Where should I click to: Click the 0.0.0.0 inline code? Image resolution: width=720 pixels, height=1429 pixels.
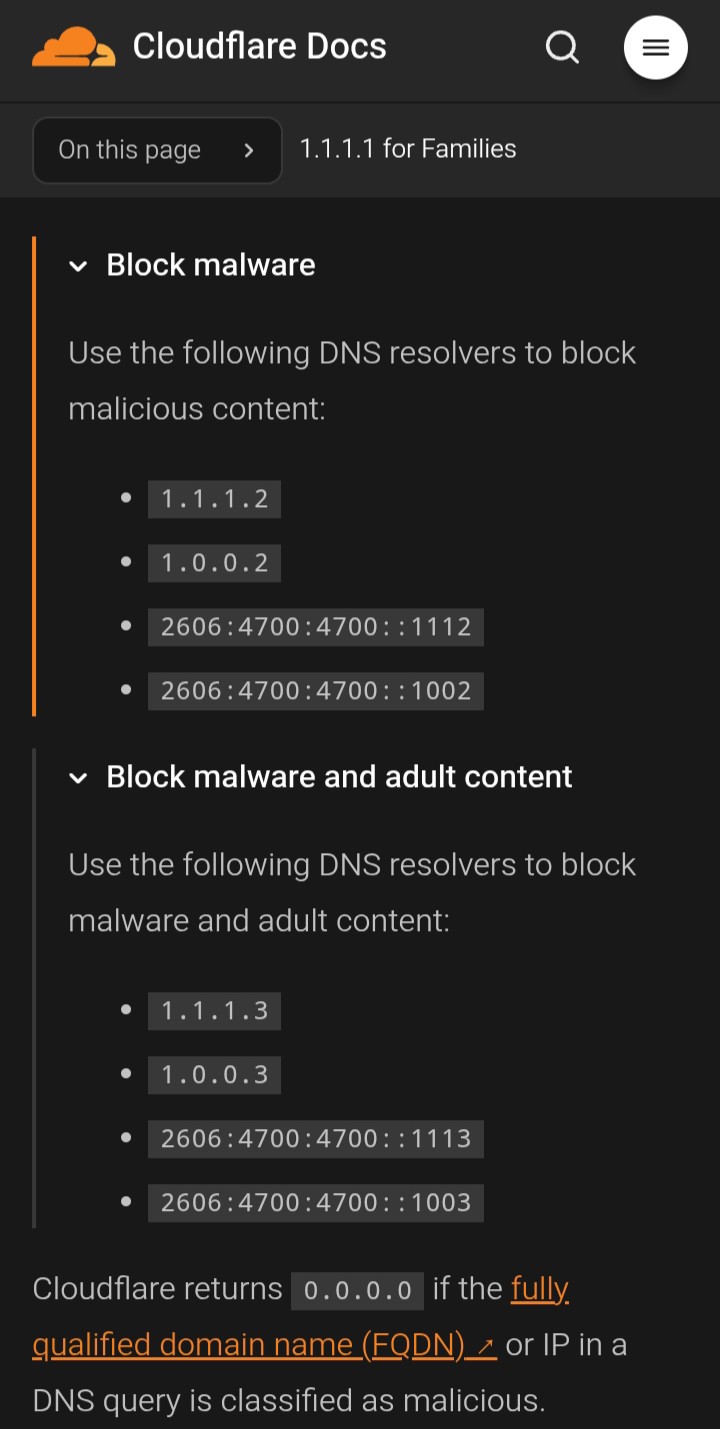[x=358, y=1291]
